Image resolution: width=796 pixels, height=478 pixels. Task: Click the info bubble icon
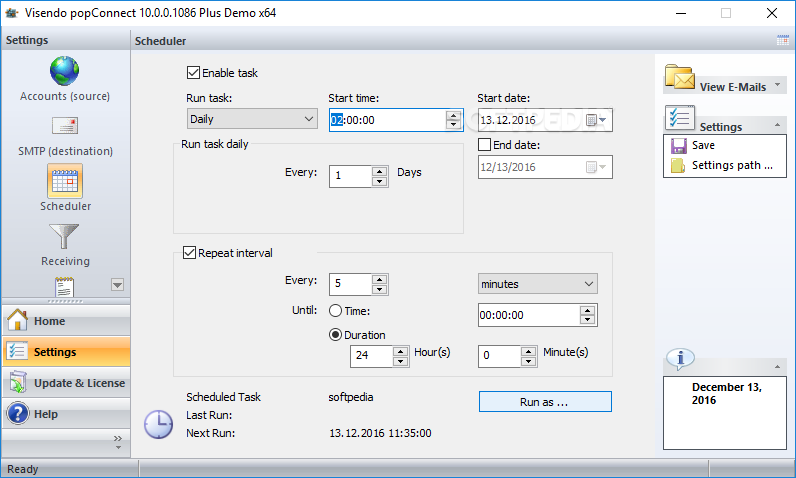[x=680, y=359]
